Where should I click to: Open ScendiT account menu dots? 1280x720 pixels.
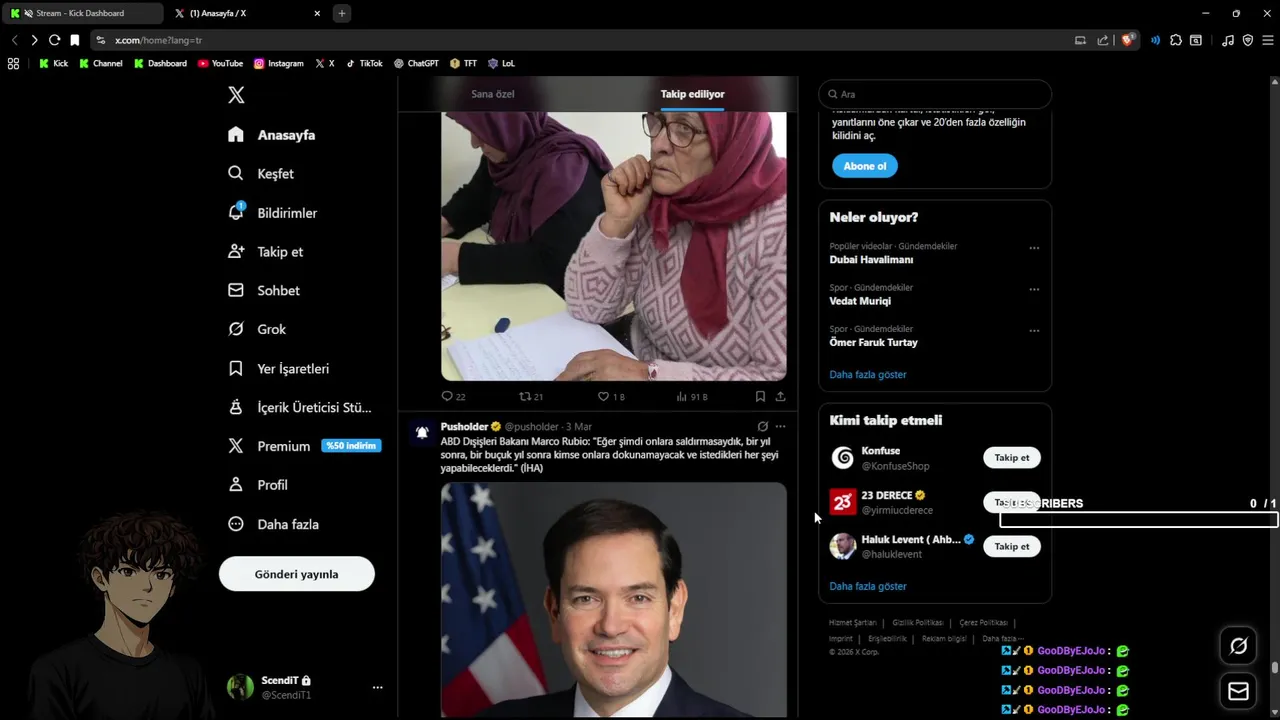click(x=377, y=687)
